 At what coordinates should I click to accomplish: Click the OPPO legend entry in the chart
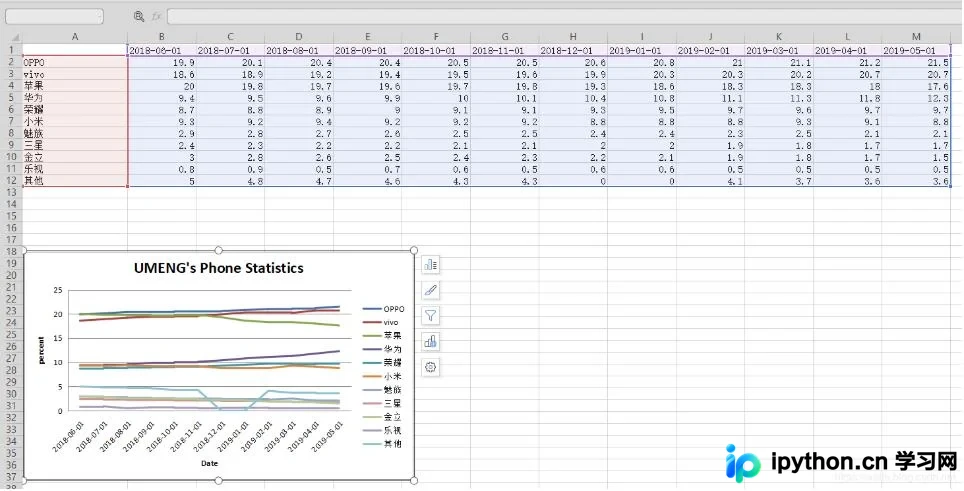(384, 309)
